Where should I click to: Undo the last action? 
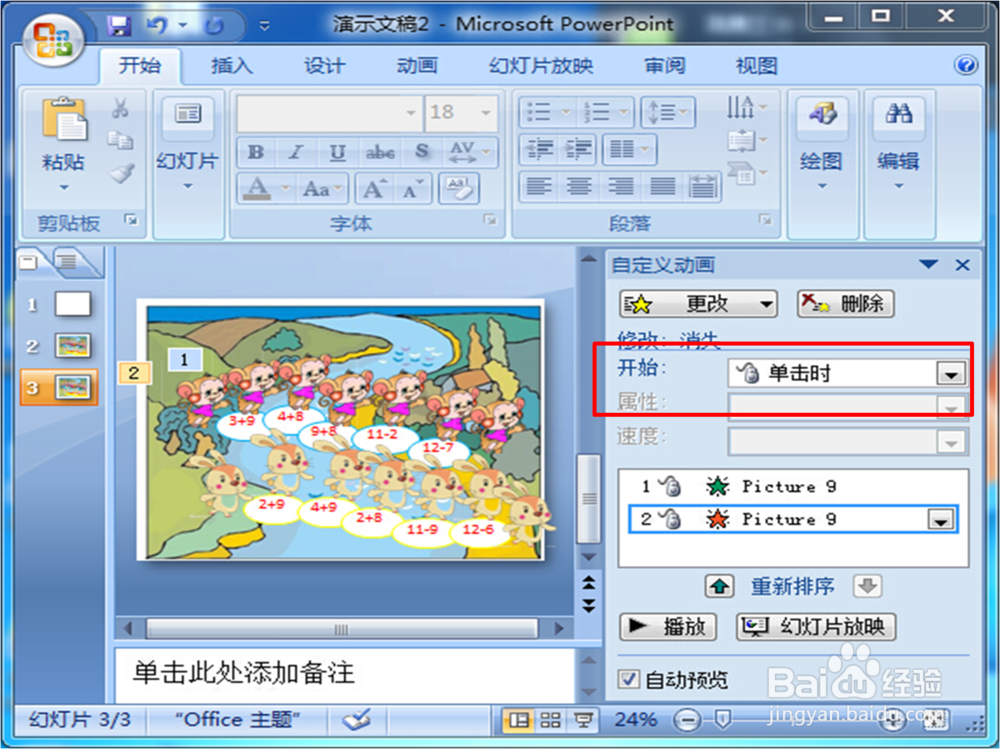pos(157,26)
